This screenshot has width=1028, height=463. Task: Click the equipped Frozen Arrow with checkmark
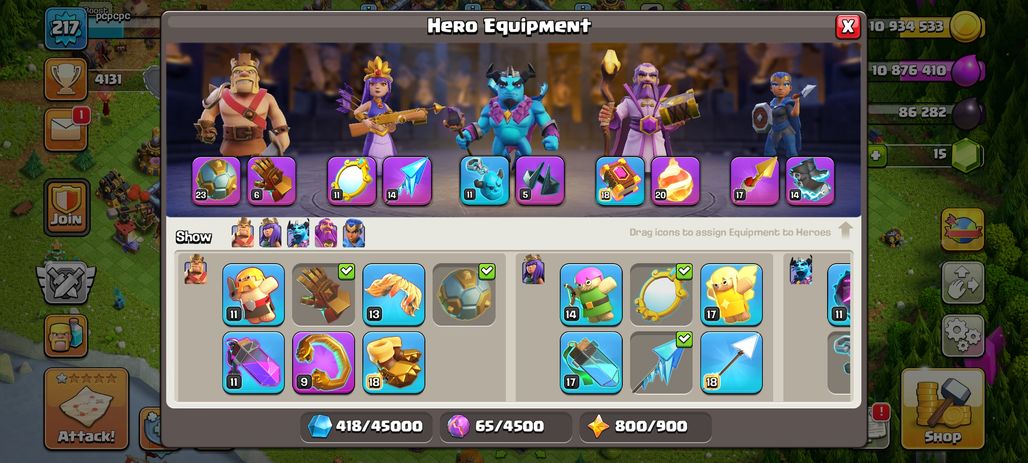point(661,363)
